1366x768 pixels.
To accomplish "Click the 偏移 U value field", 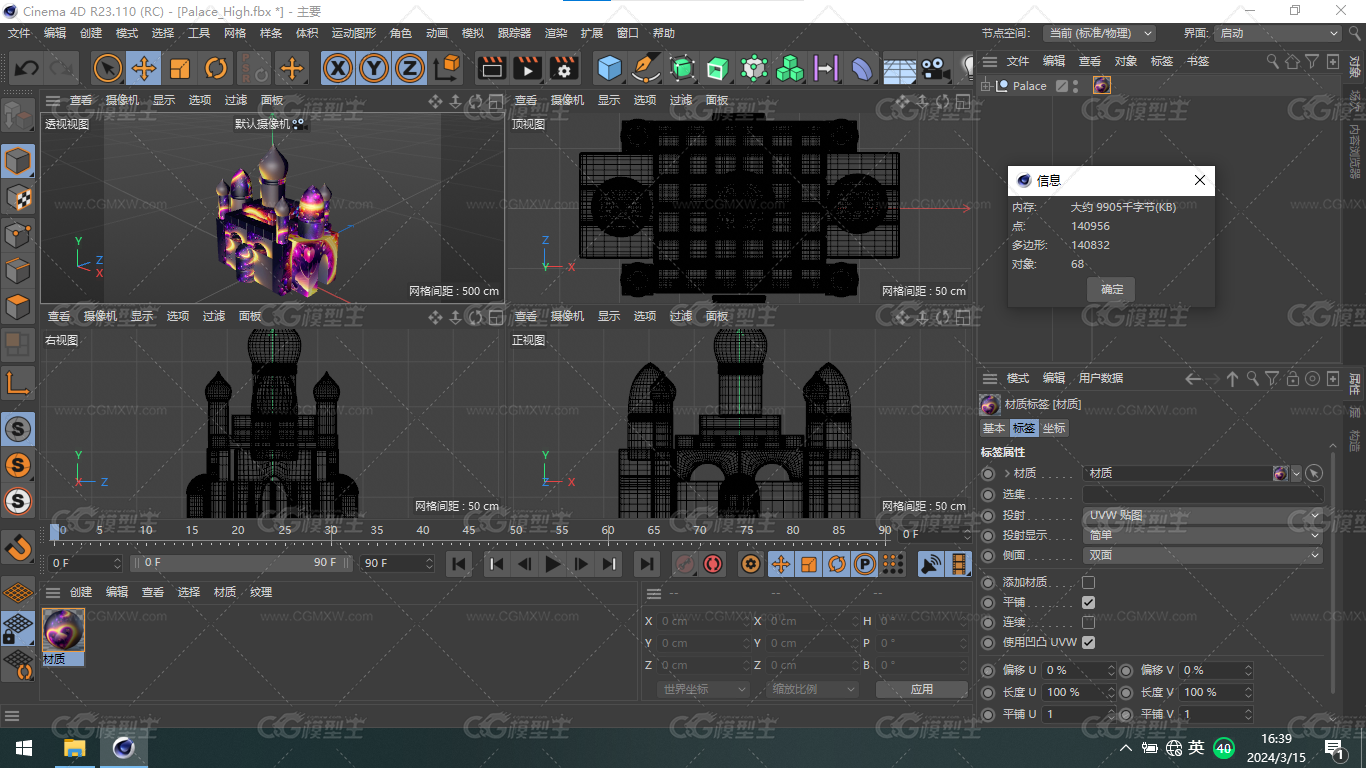I will [x=1078, y=670].
